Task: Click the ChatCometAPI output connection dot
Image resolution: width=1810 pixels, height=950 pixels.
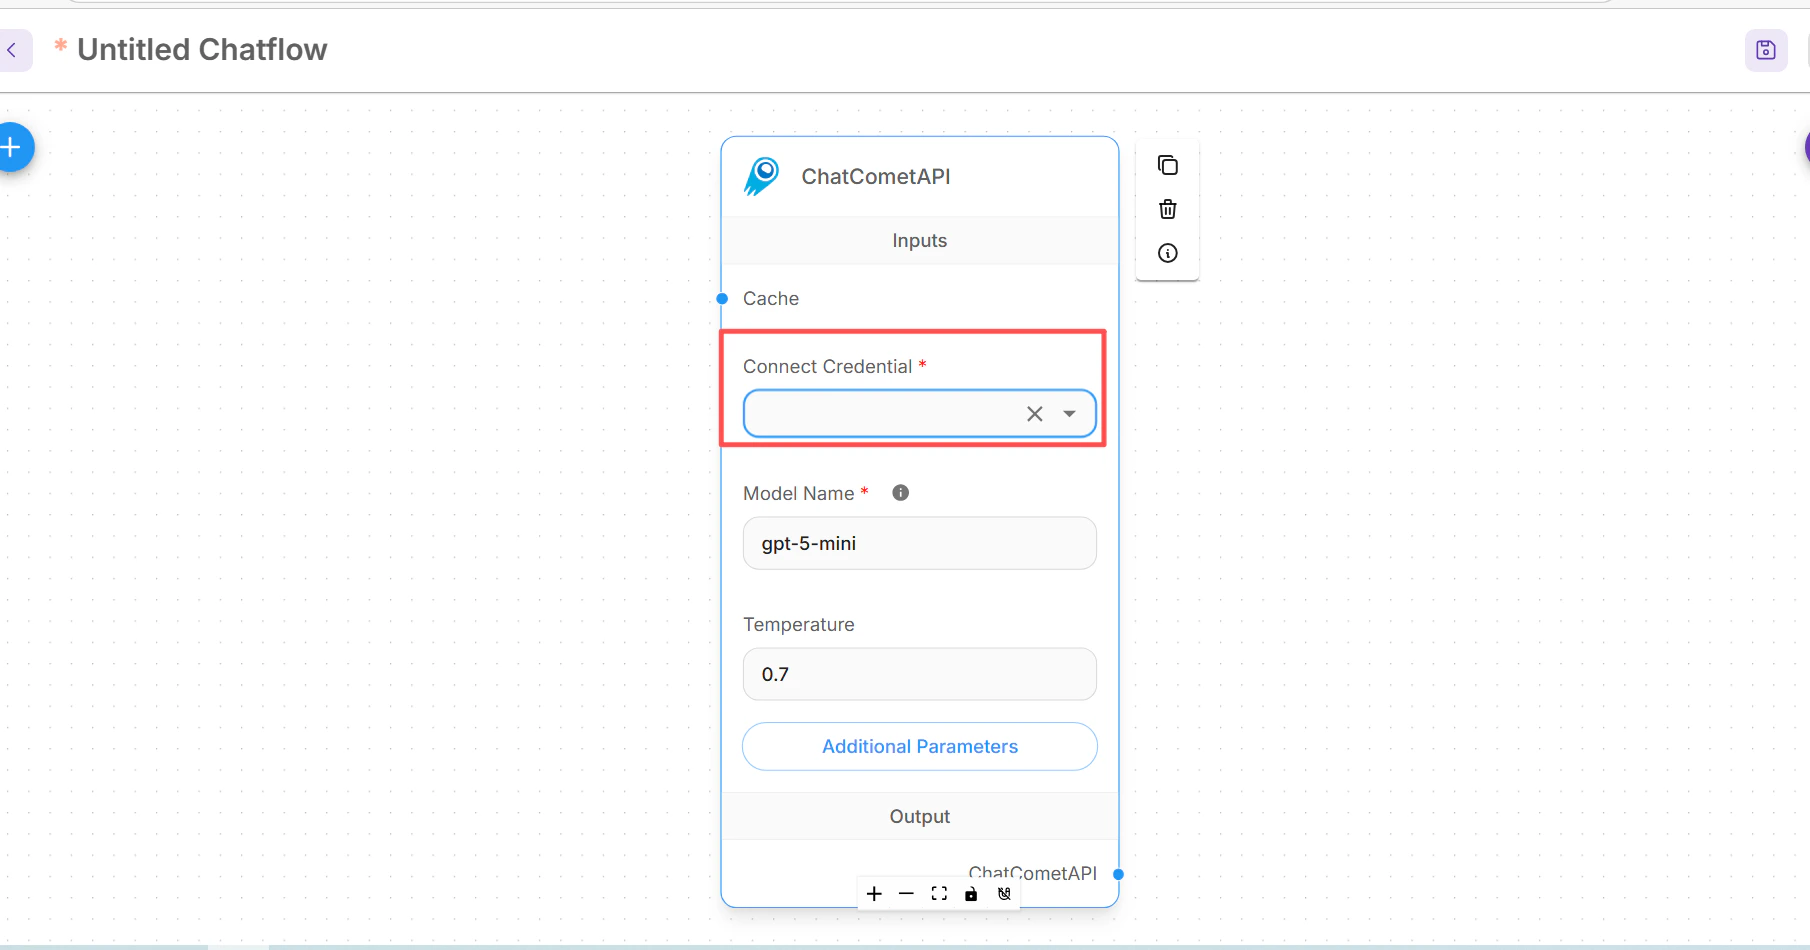Action: (x=1119, y=874)
